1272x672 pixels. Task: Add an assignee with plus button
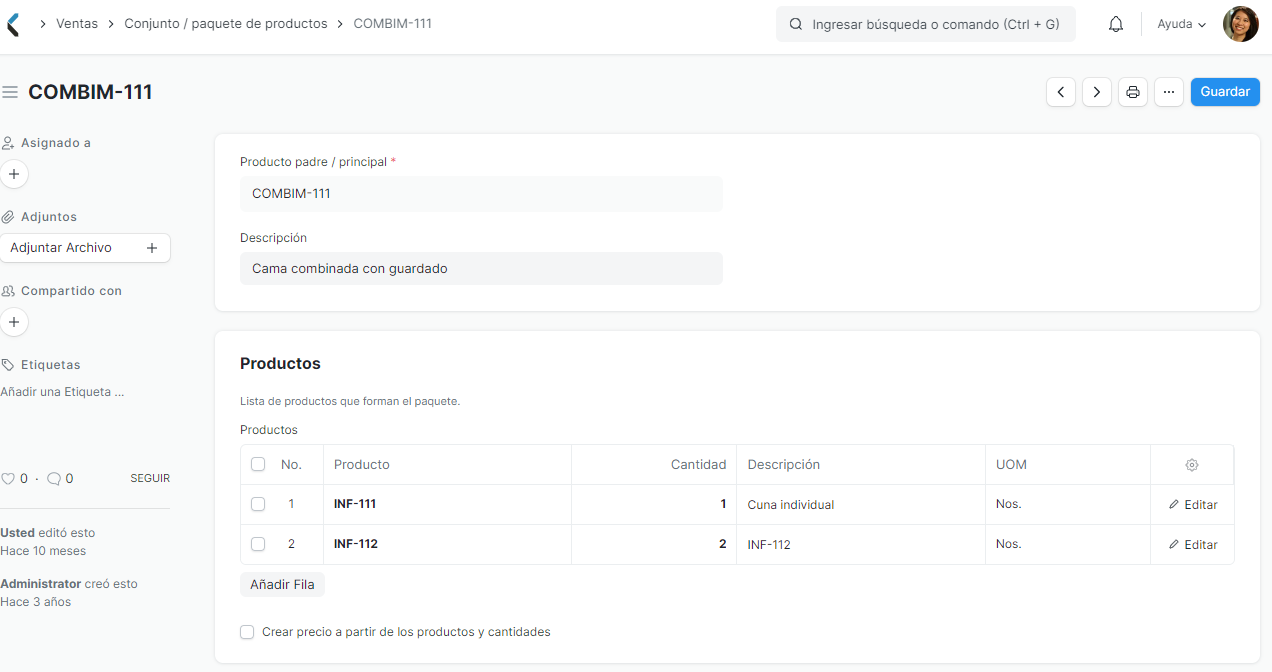tap(14, 174)
